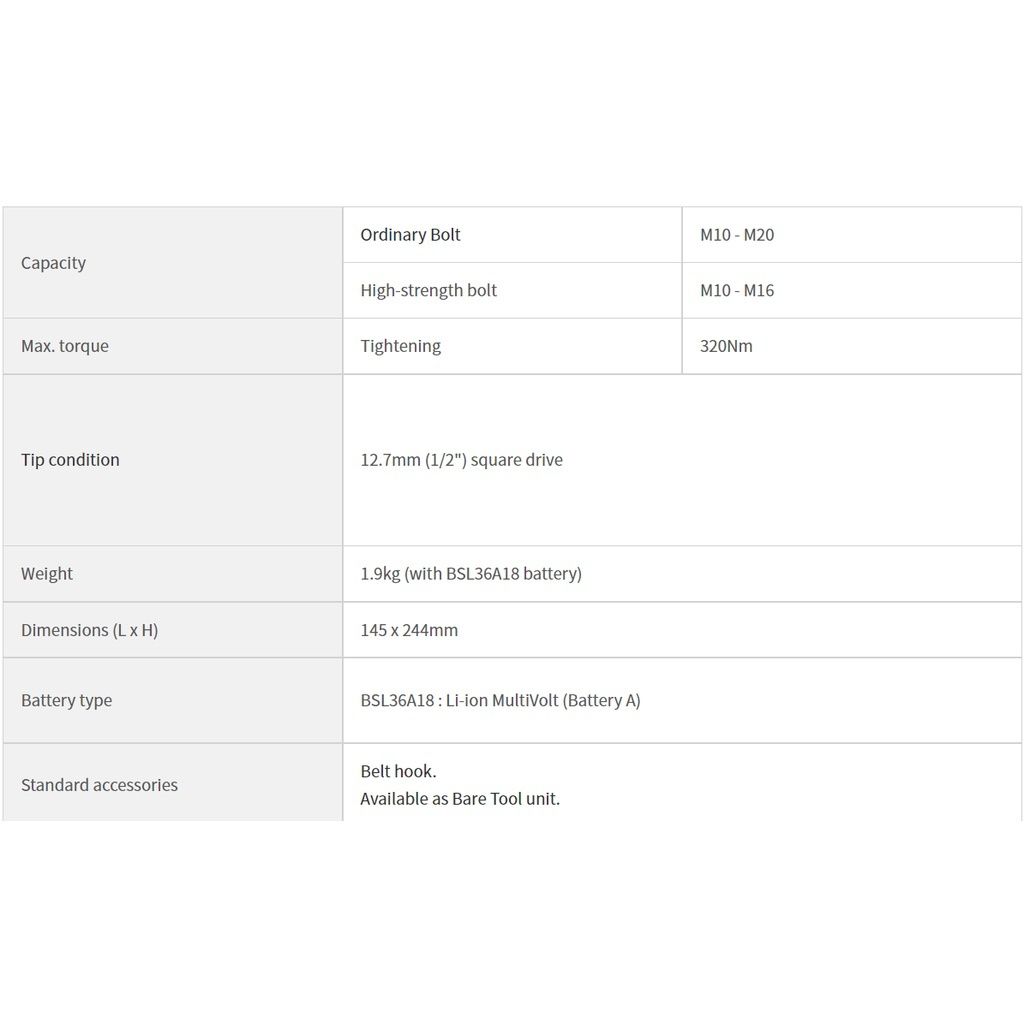Select the Tip condition header cell

[x=172, y=460]
